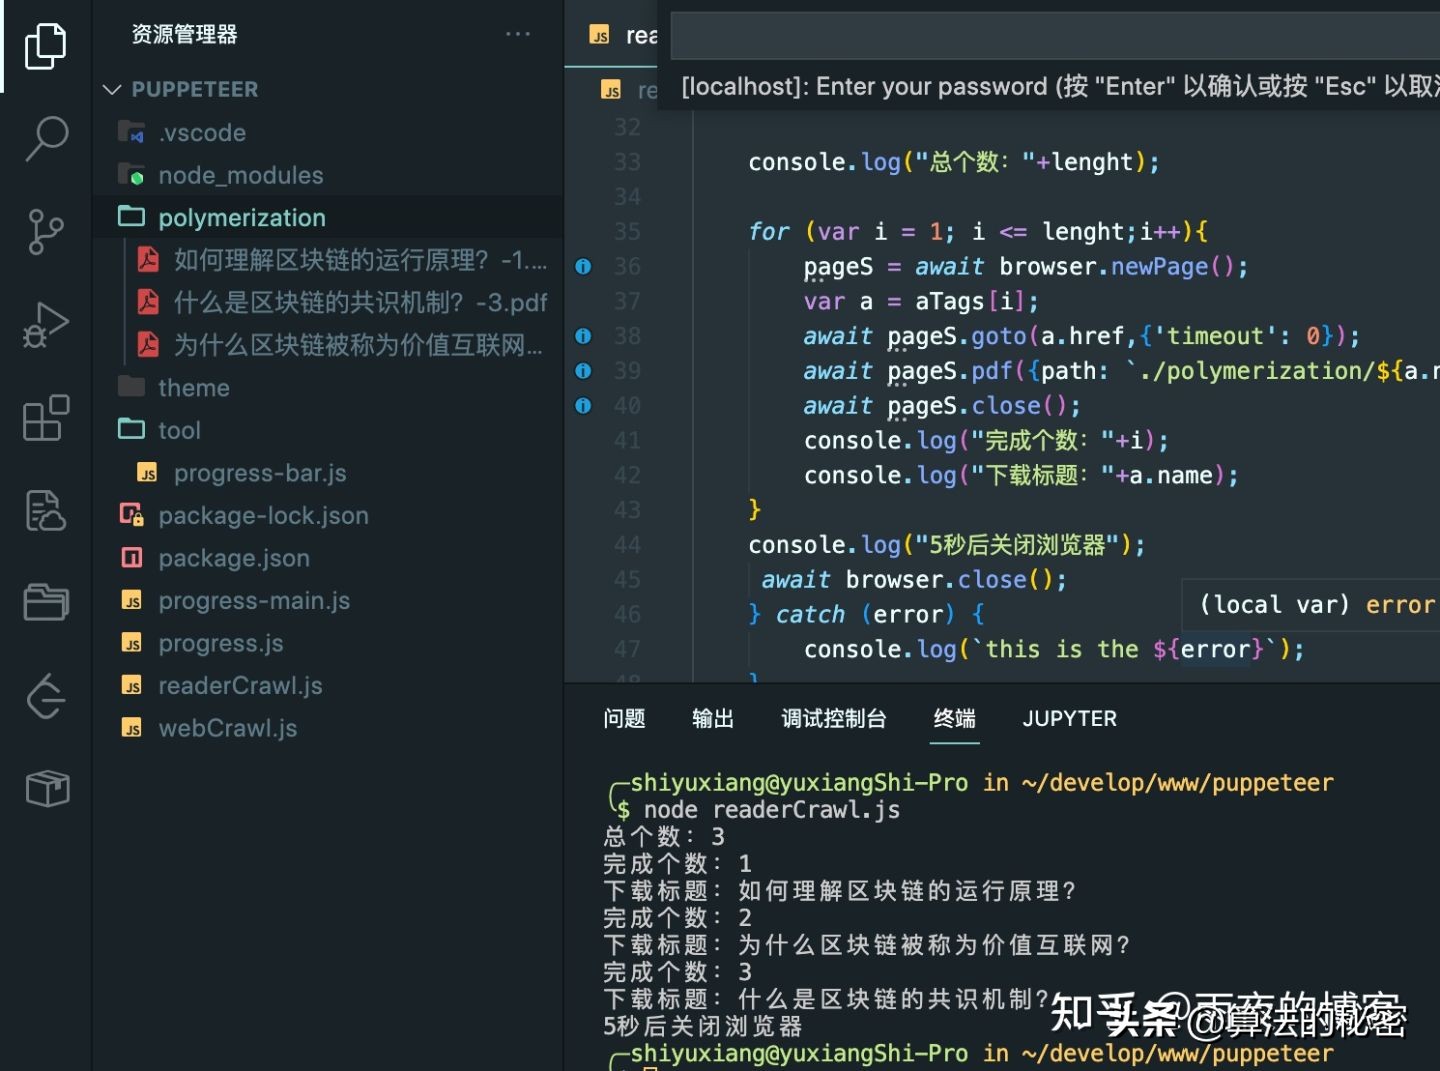This screenshot has height=1071, width=1440.
Task: Open Explorer more actions via the ... button
Action: coord(518,33)
